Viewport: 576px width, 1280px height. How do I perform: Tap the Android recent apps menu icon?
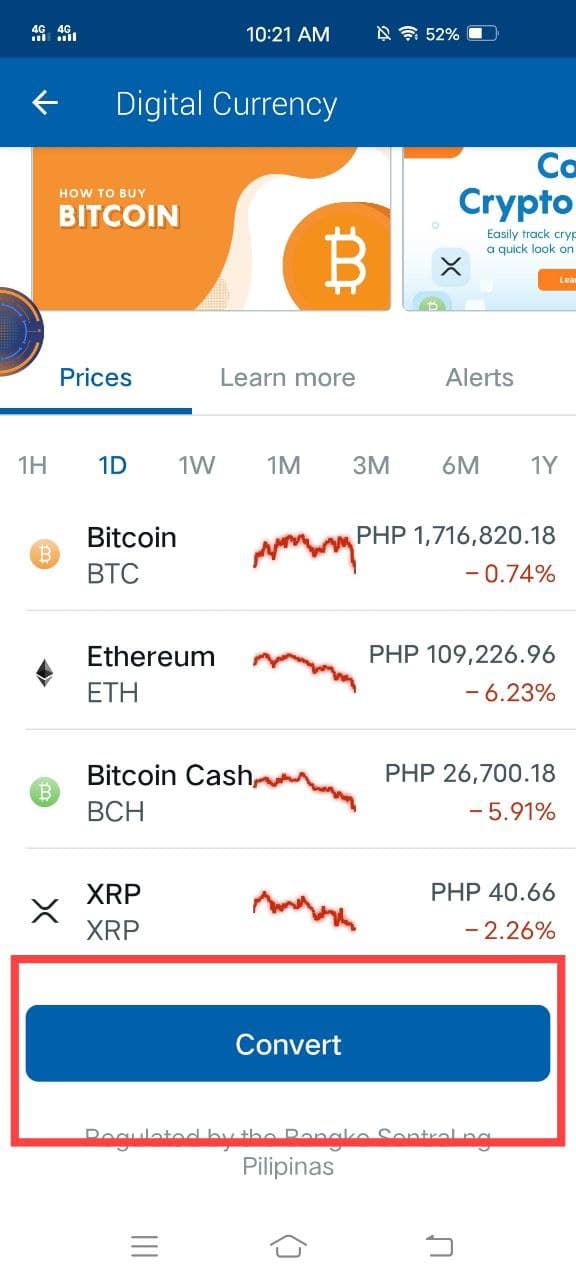click(x=145, y=1246)
